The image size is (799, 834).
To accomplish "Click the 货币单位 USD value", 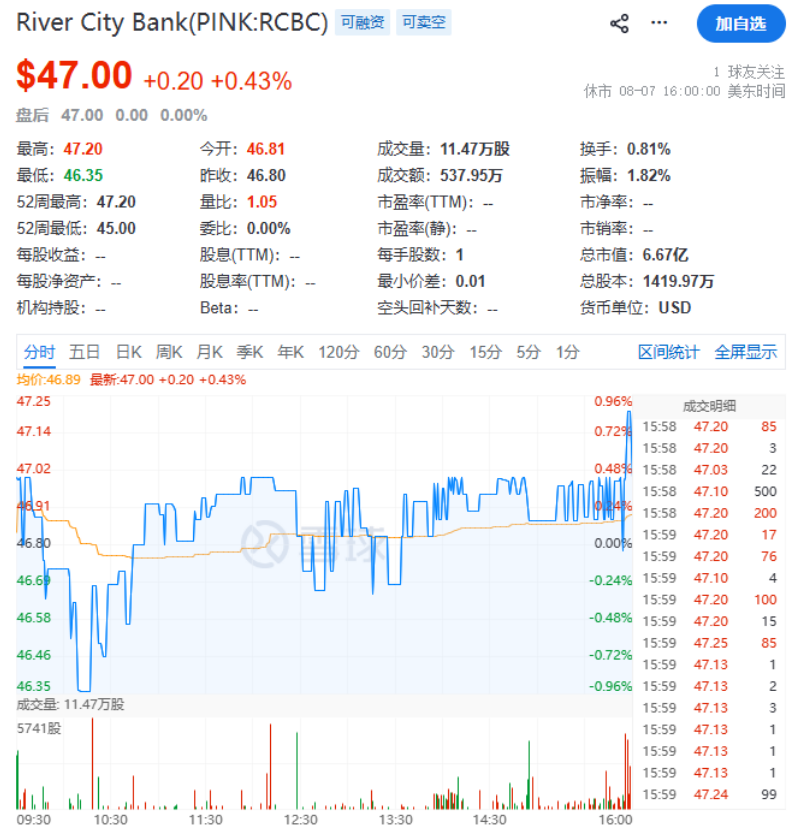I will click(x=675, y=308).
